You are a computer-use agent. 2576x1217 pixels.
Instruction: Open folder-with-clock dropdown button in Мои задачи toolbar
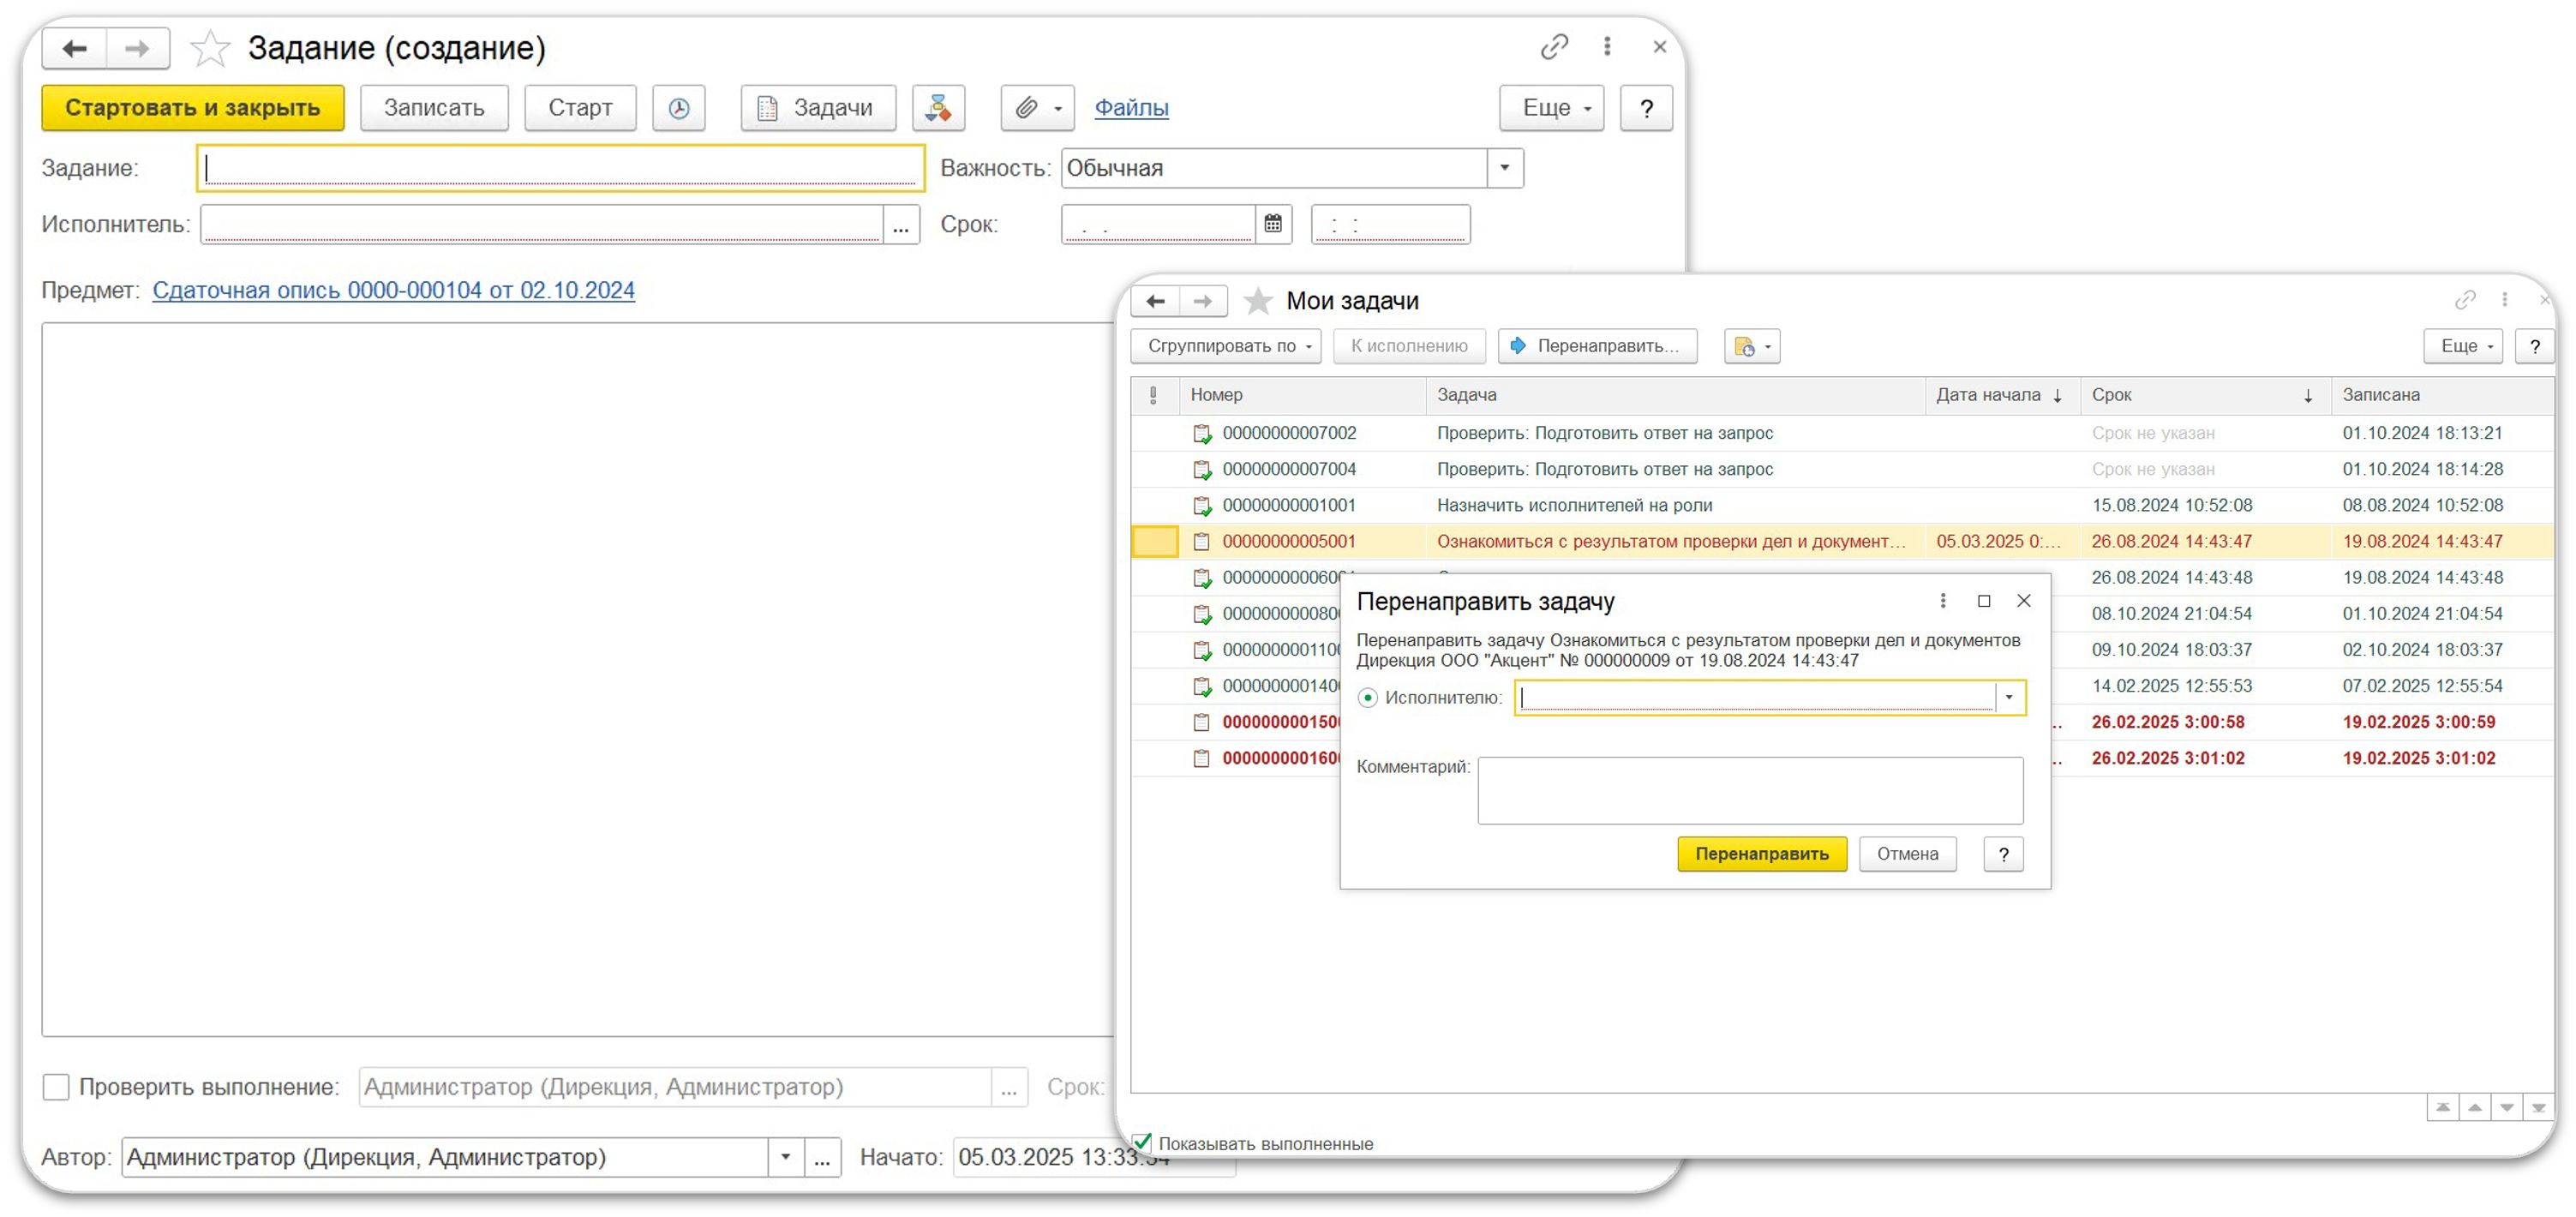click(x=1752, y=346)
